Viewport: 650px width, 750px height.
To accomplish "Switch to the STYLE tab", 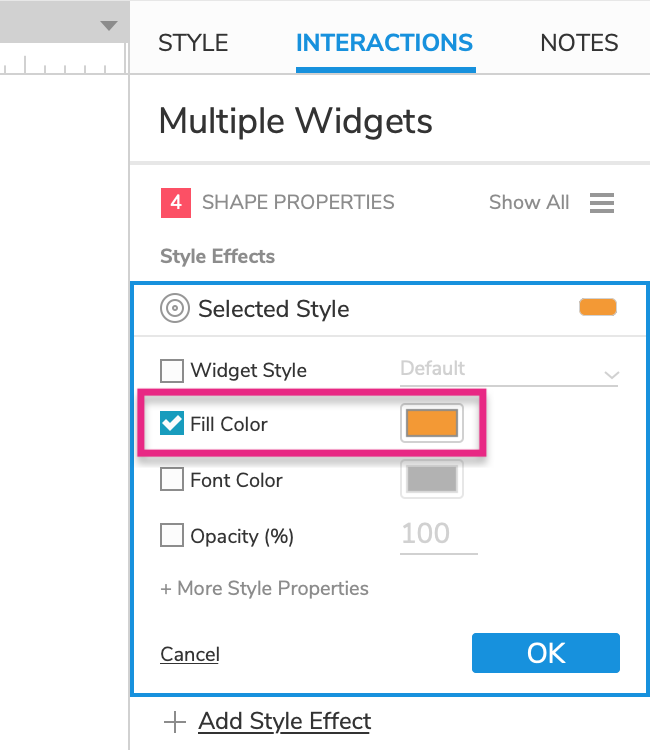I will 193,43.
